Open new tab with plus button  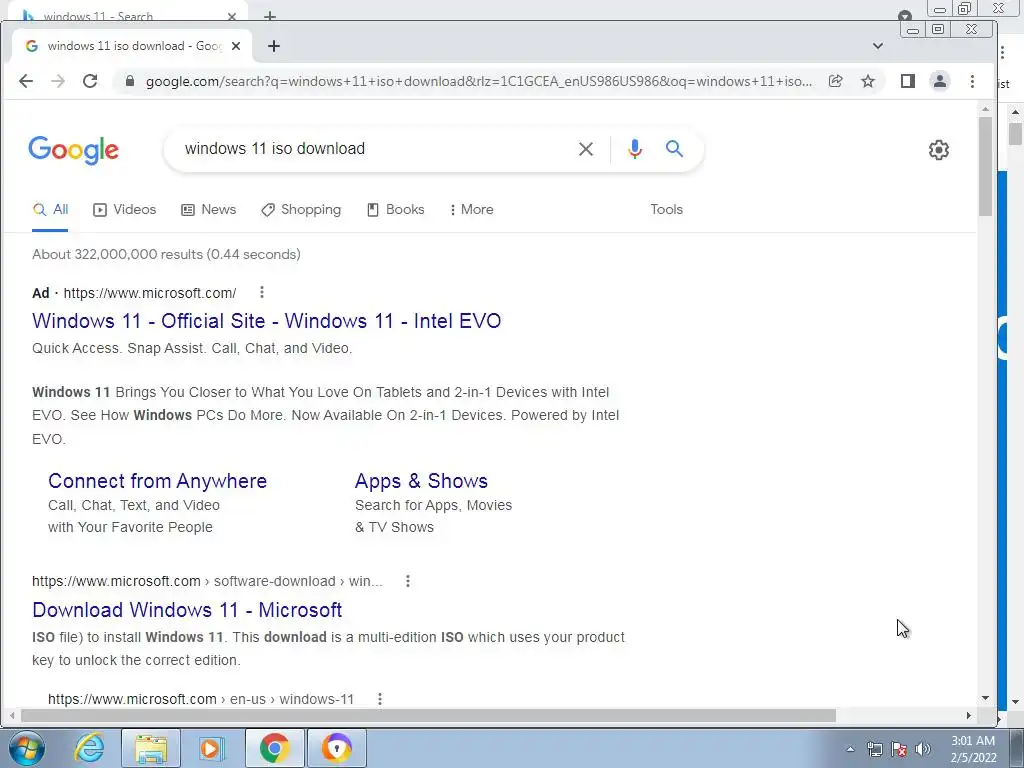coord(274,46)
